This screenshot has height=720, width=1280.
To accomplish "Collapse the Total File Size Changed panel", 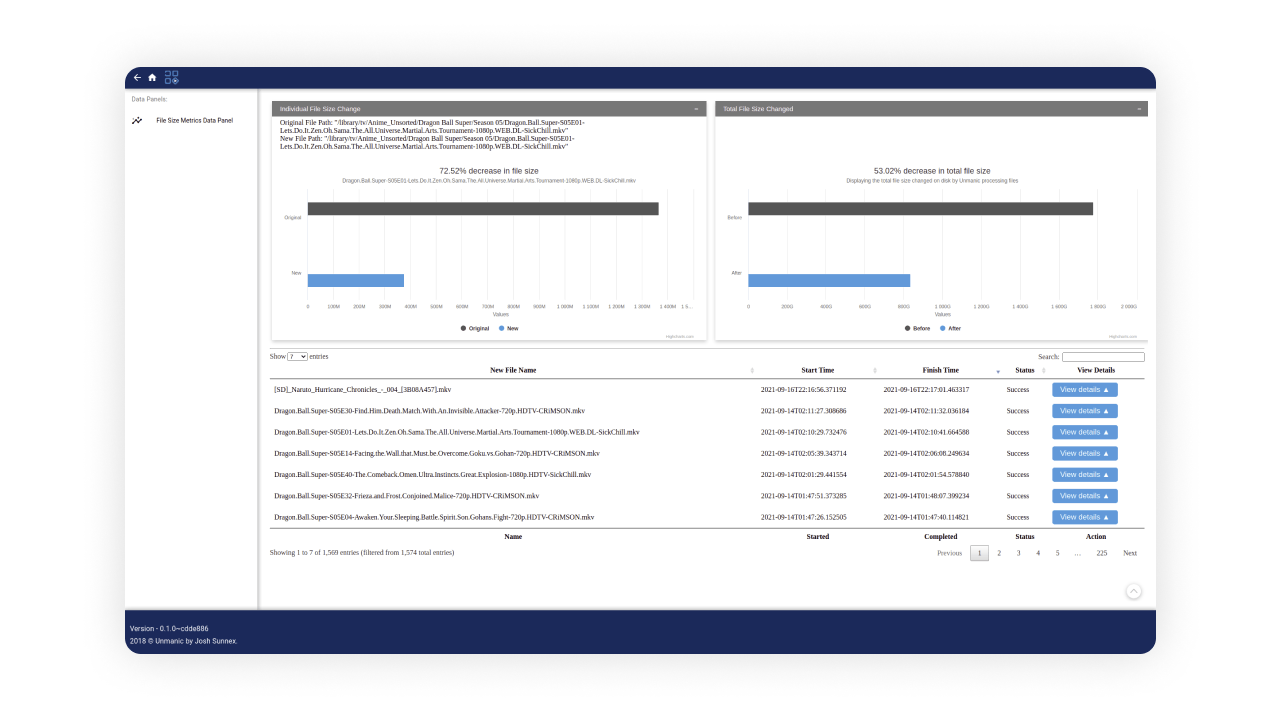I will click(x=1138, y=109).
